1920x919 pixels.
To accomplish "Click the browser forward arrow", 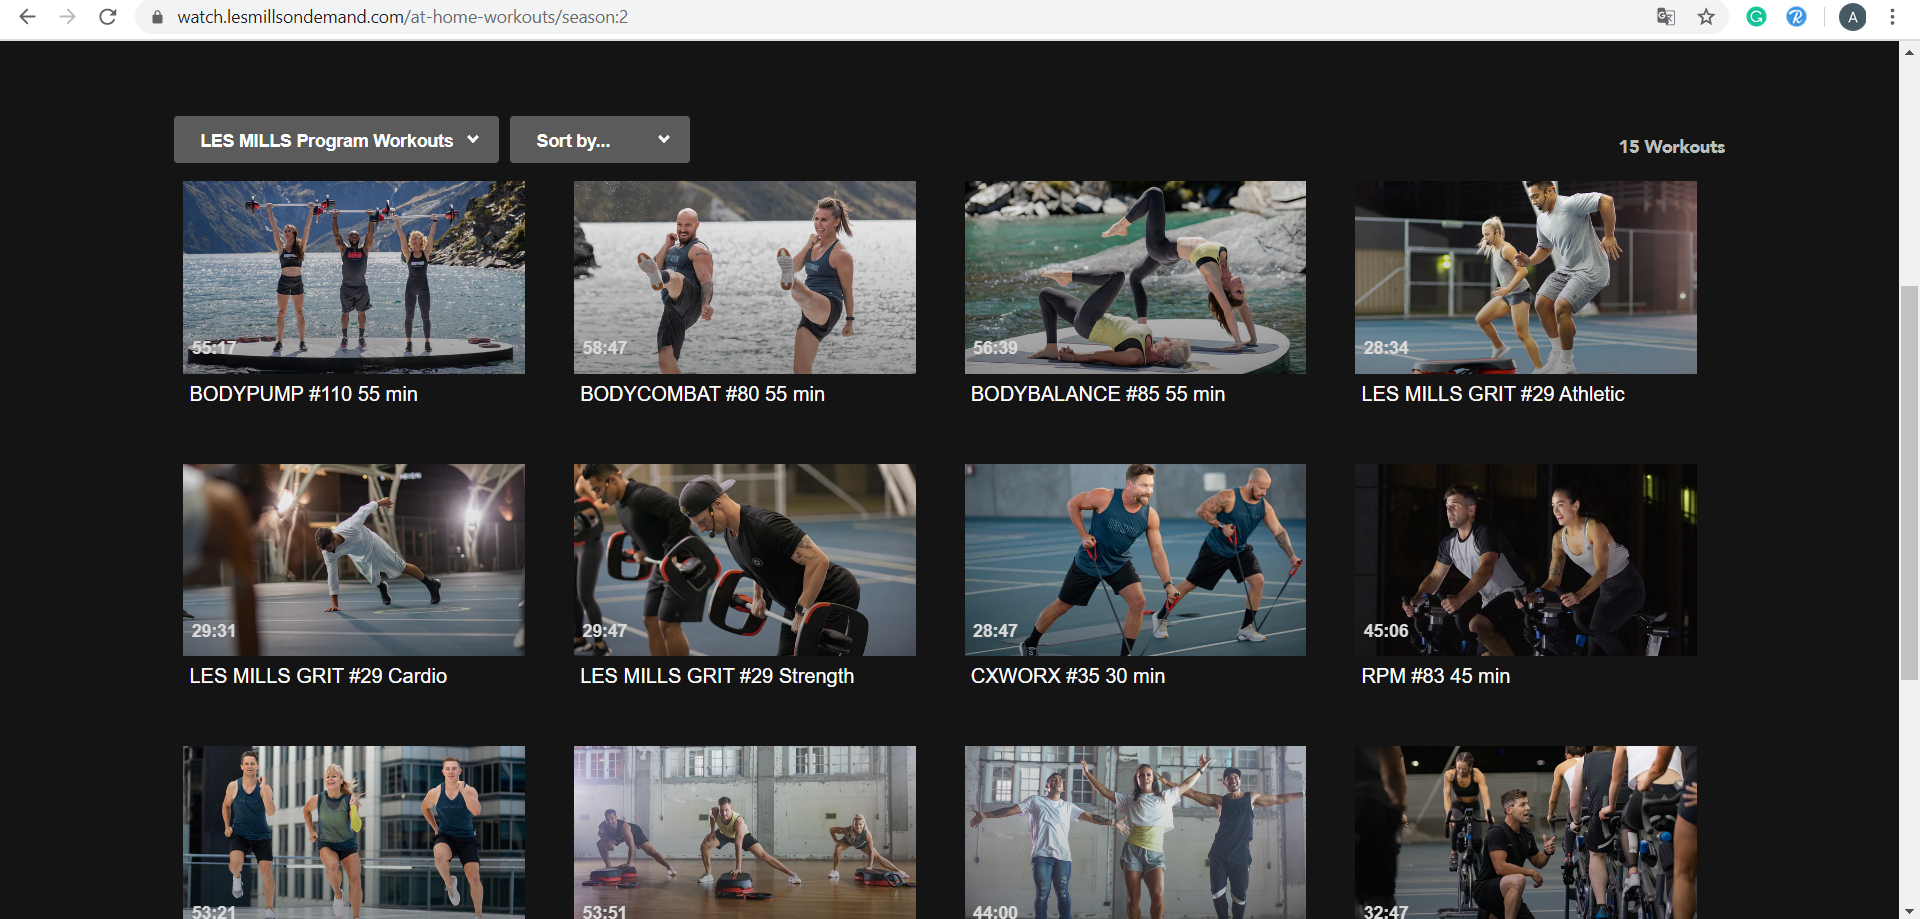I will pos(67,17).
